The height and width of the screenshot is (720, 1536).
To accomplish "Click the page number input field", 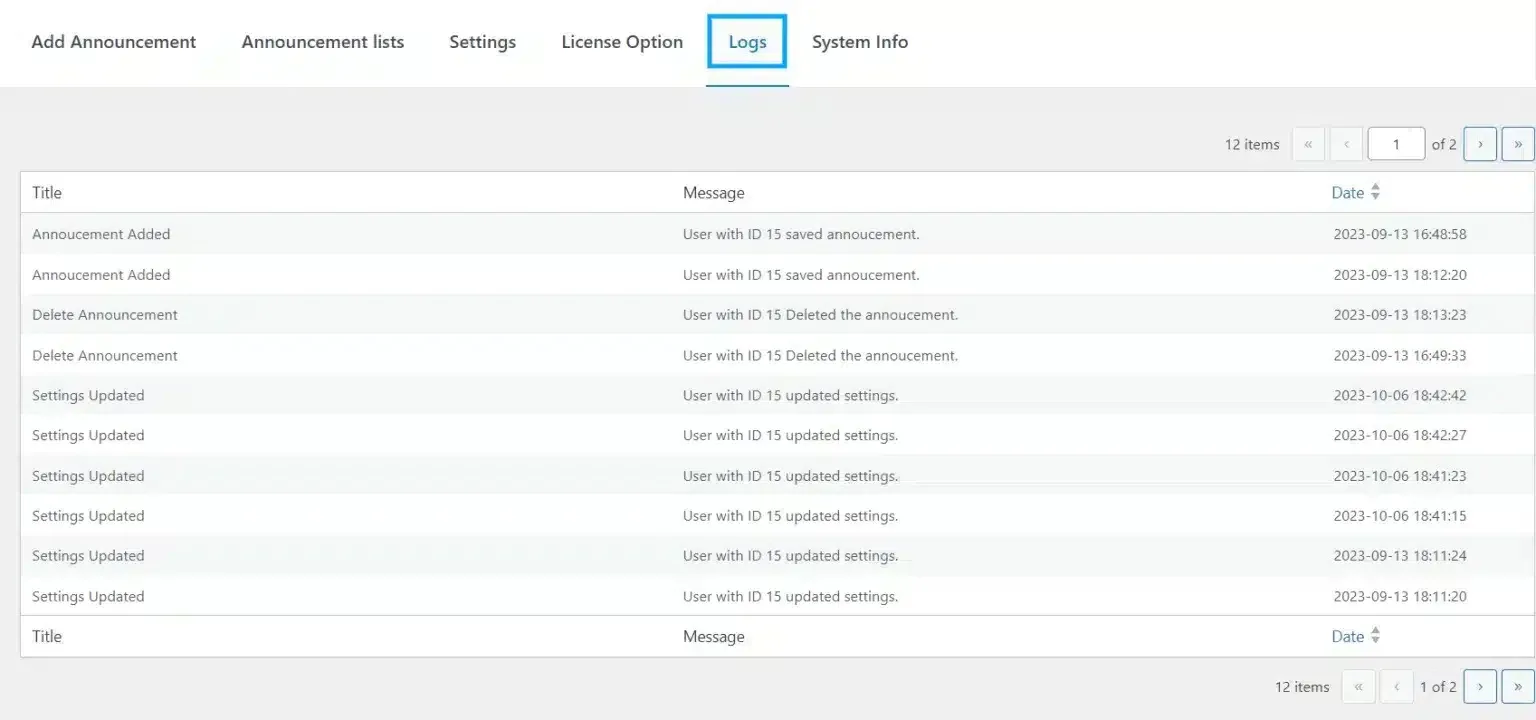I will click(x=1396, y=143).
